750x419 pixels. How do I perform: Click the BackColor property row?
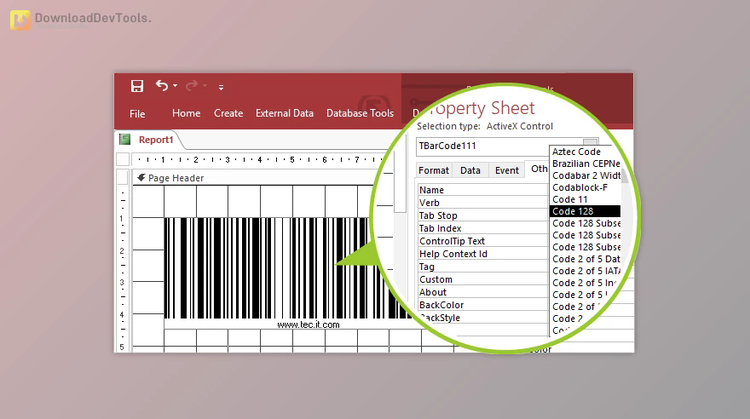coord(482,305)
